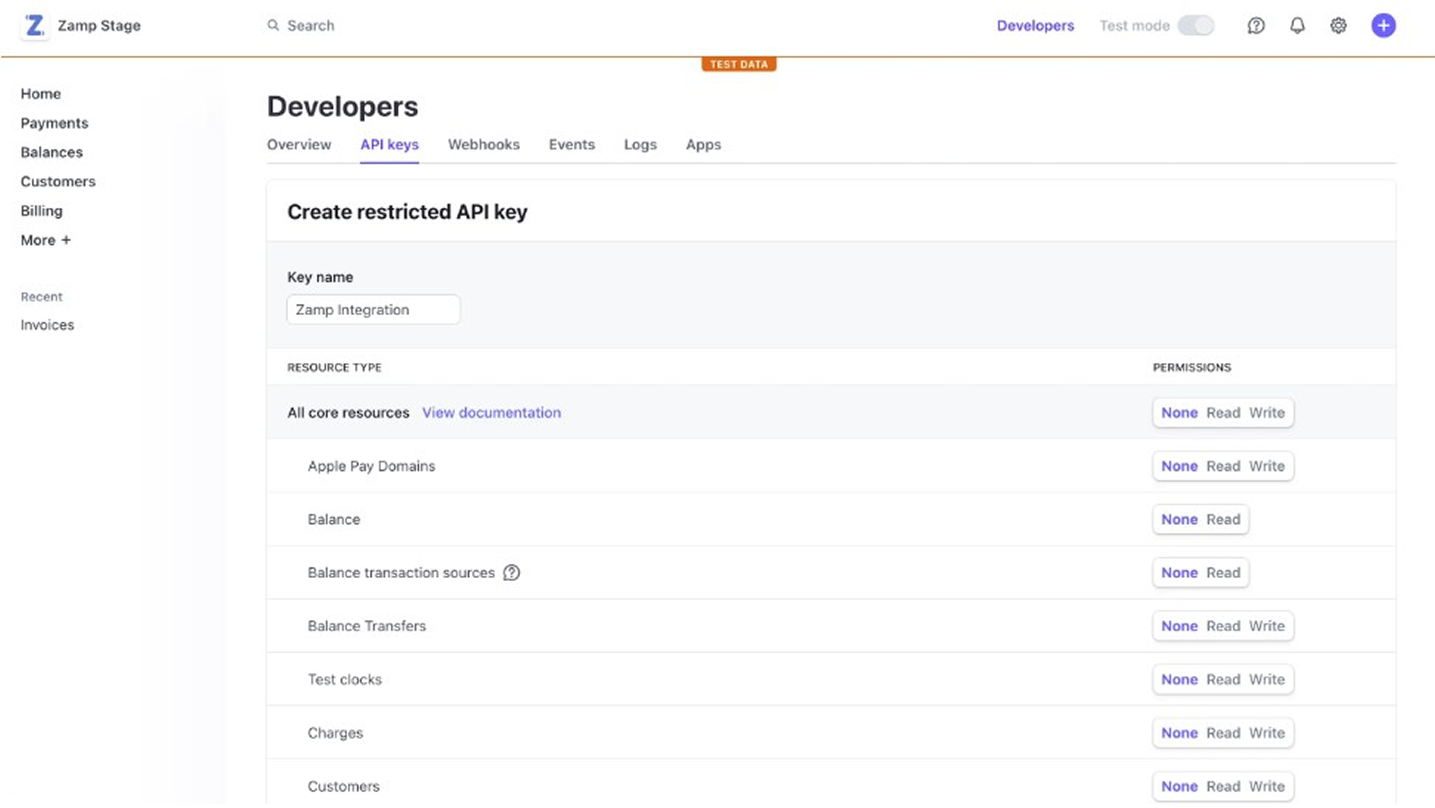The width and height of the screenshot is (1435, 808).
Task: Open the help question mark icon
Action: [x=1256, y=26]
